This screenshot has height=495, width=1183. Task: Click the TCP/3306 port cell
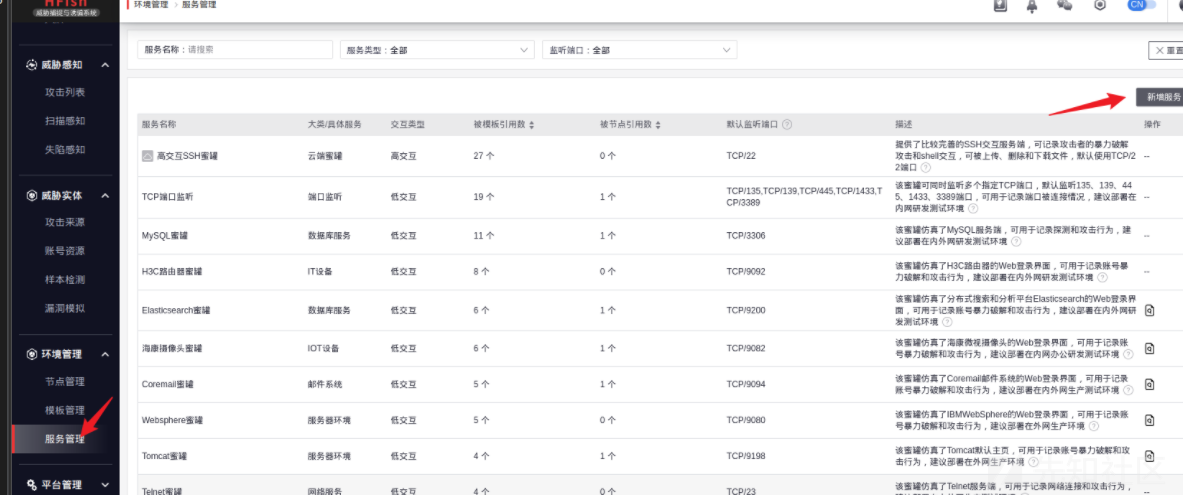coord(746,236)
